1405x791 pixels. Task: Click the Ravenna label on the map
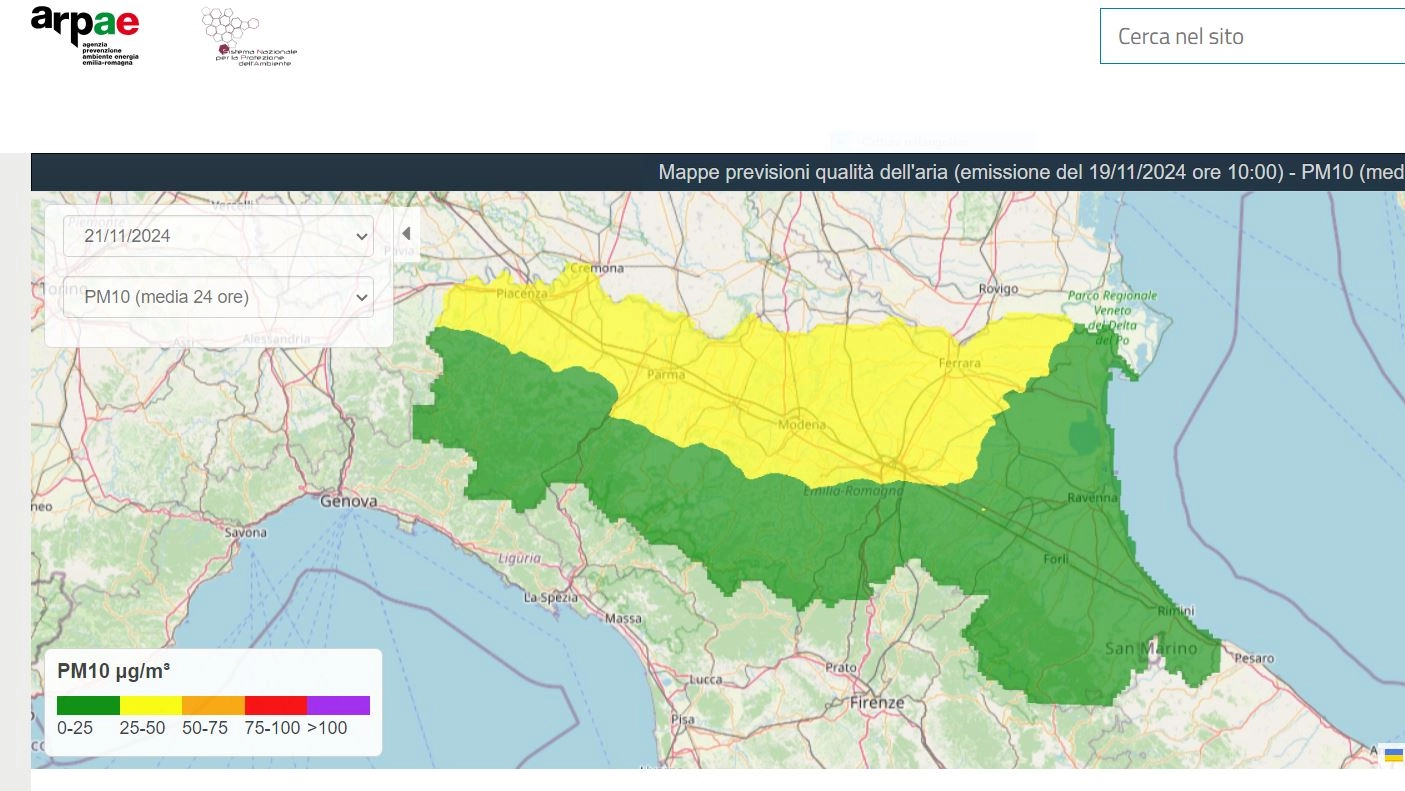1092,497
